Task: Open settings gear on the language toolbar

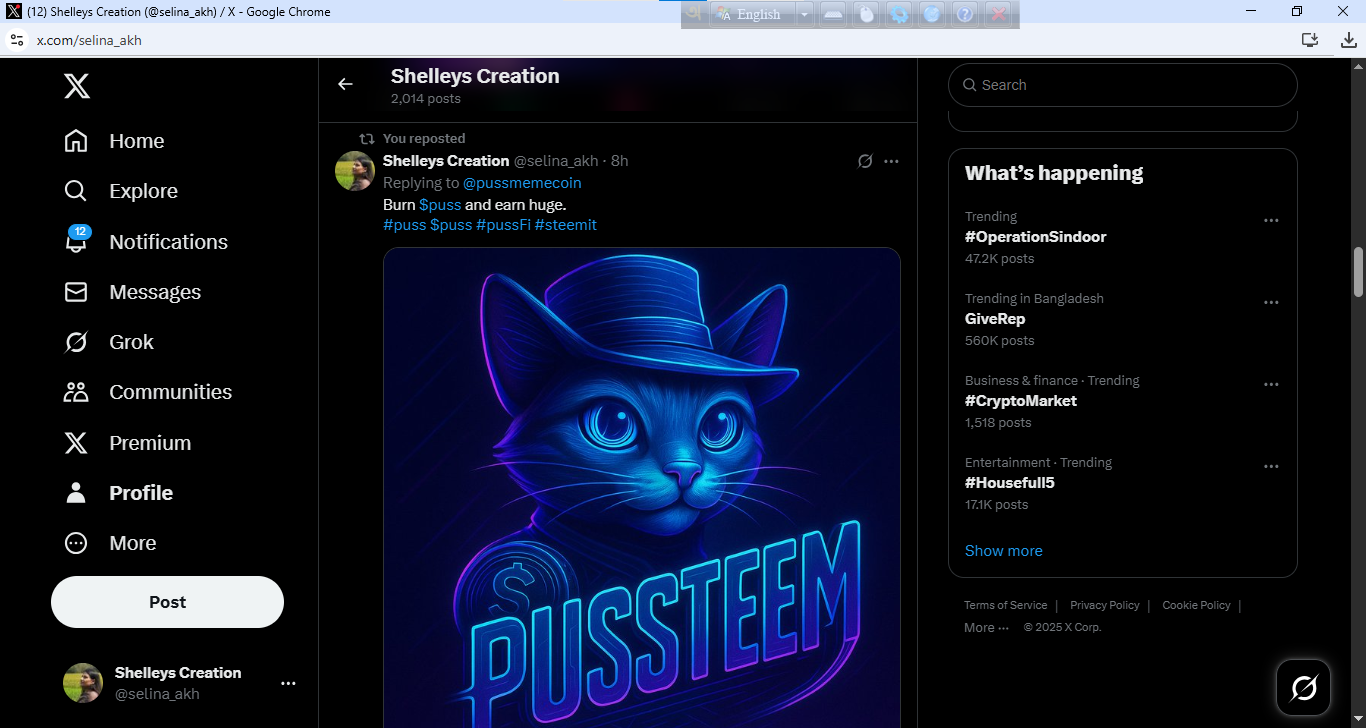Action: pos(899,14)
